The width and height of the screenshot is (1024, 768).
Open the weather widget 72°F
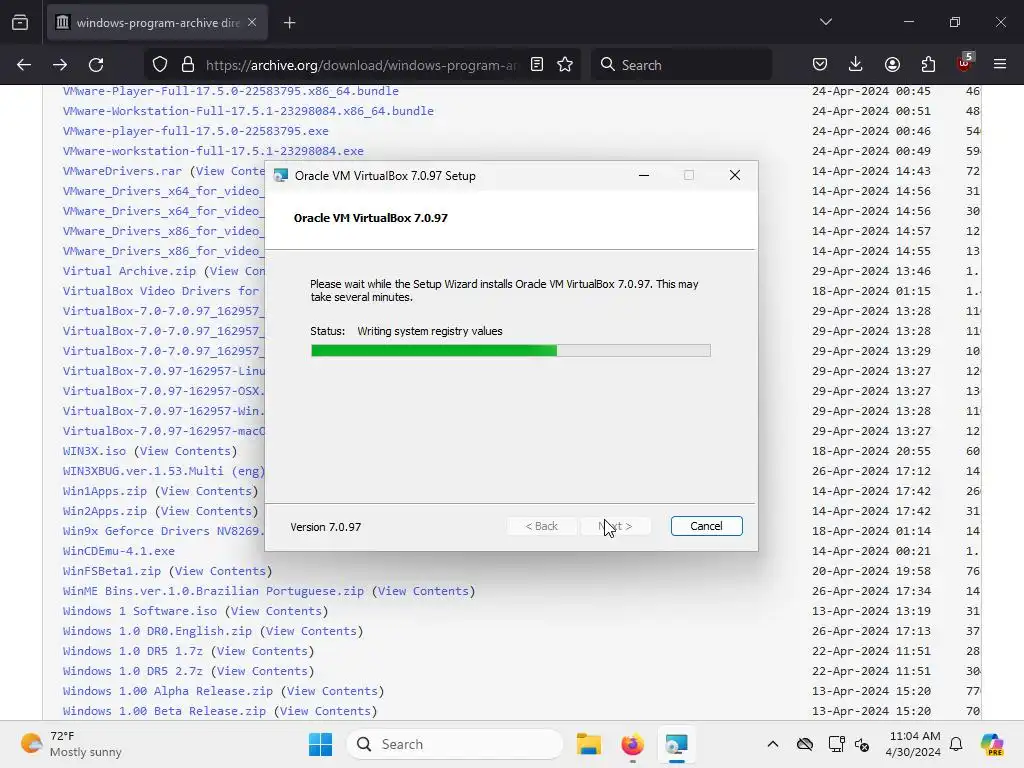71,744
